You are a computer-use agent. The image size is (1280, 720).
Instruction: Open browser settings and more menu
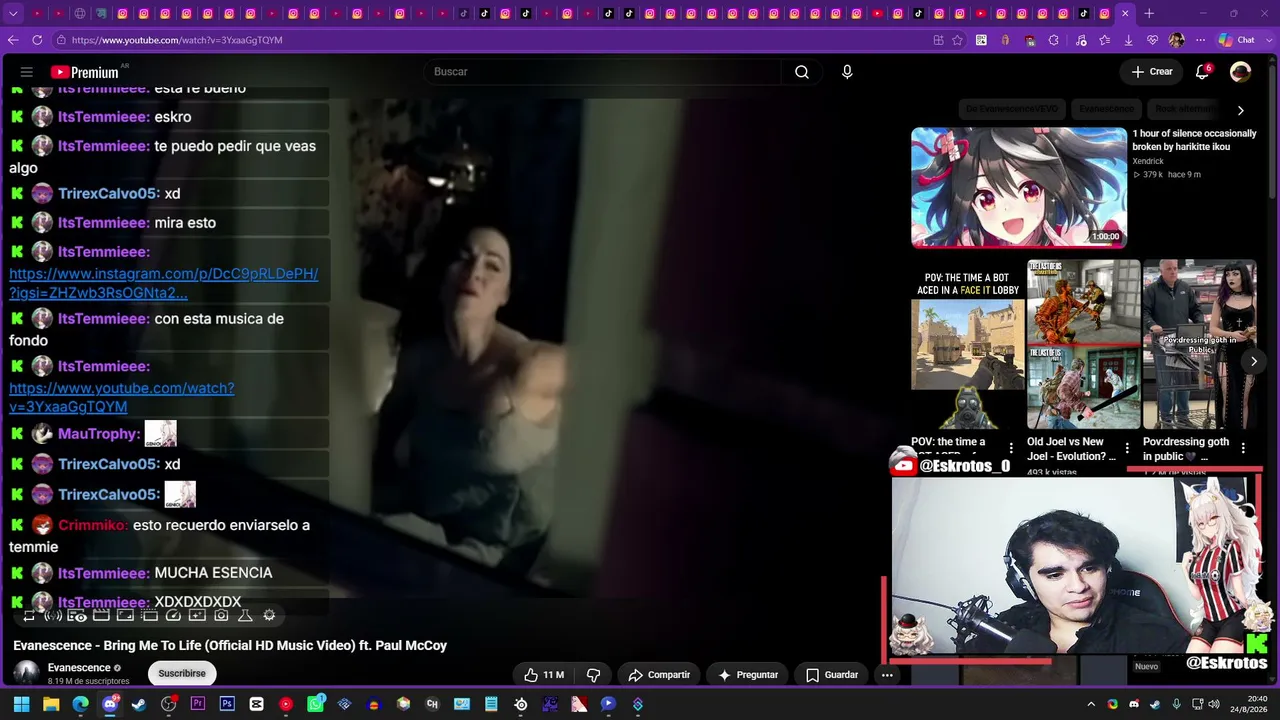1200,40
